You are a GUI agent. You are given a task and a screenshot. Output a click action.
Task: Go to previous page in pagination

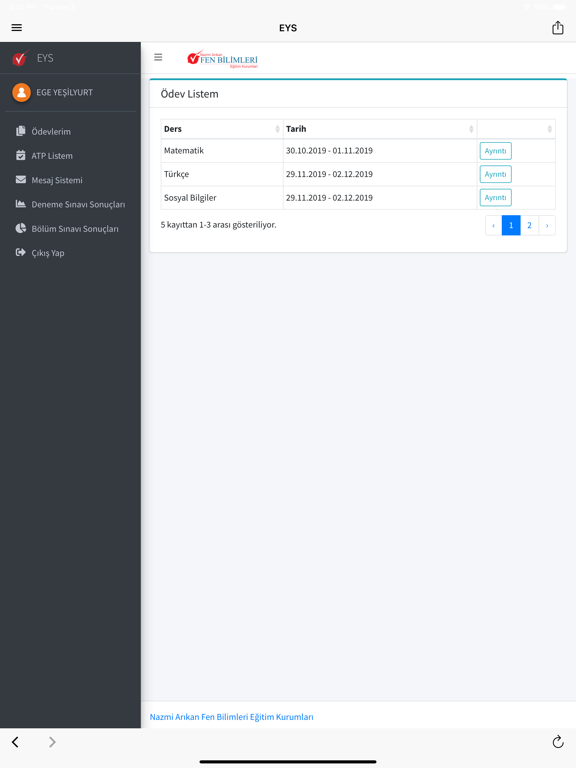coord(493,225)
